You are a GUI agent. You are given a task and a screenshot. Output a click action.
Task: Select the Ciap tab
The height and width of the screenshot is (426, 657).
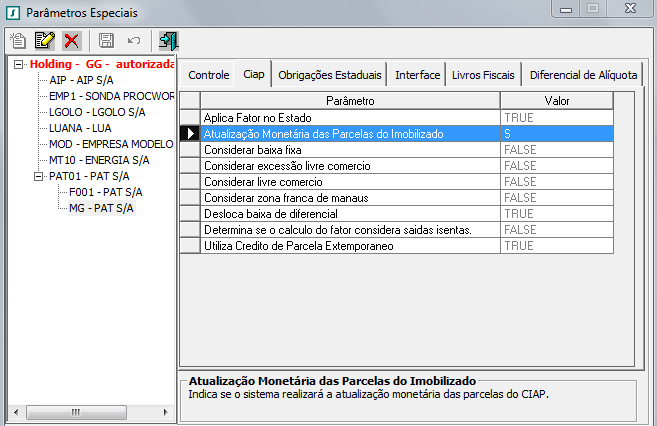pos(253,74)
